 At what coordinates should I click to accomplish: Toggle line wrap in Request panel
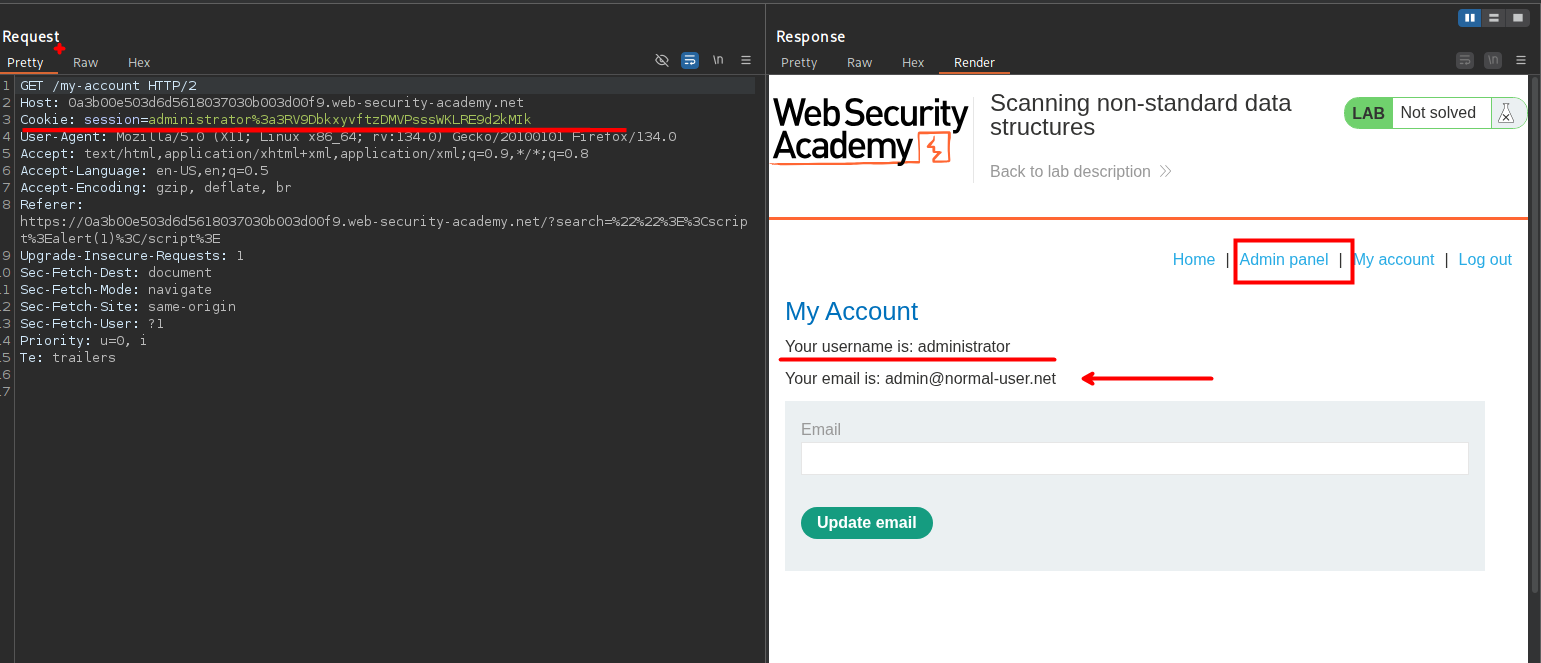click(x=689, y=60)
